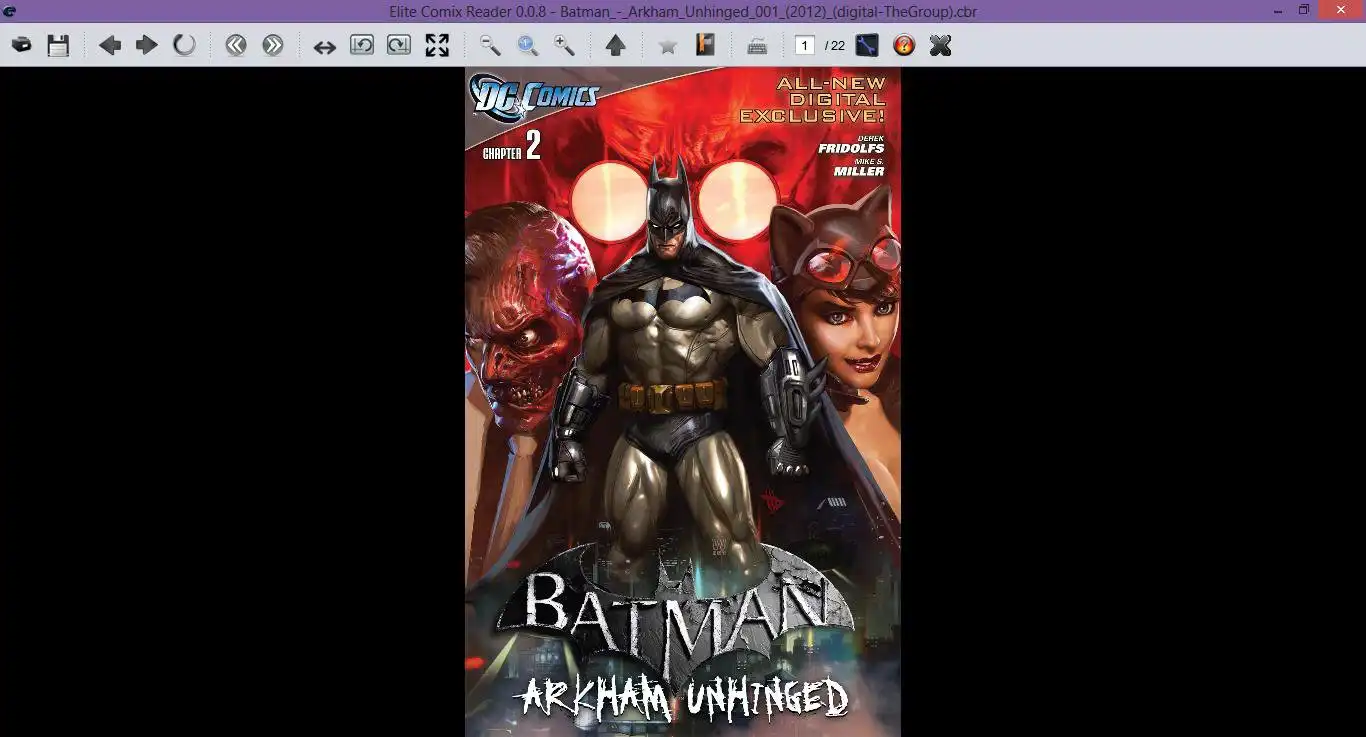Click the circular reload icon

pyautogui.click(x=184, y=45)
